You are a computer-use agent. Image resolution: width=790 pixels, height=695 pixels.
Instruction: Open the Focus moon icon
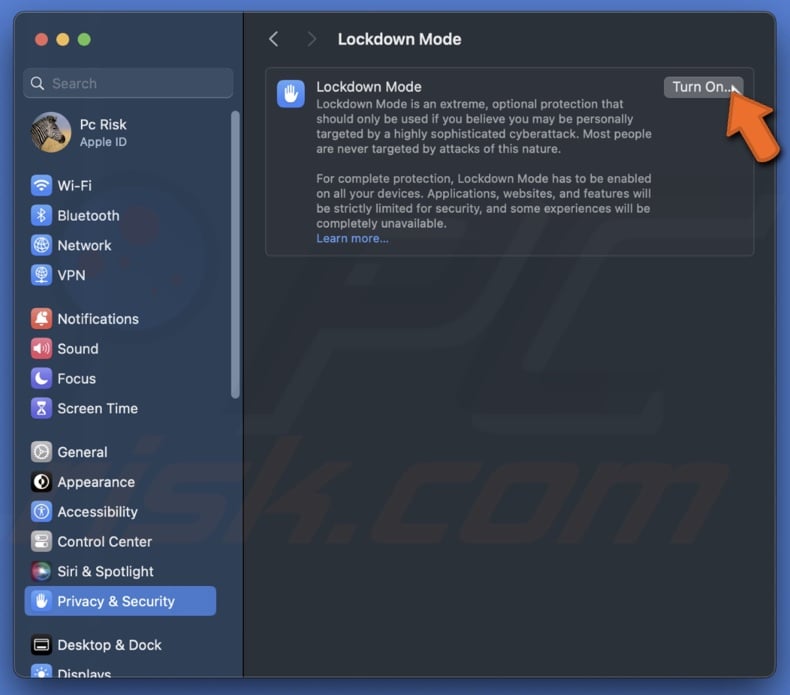41,378
